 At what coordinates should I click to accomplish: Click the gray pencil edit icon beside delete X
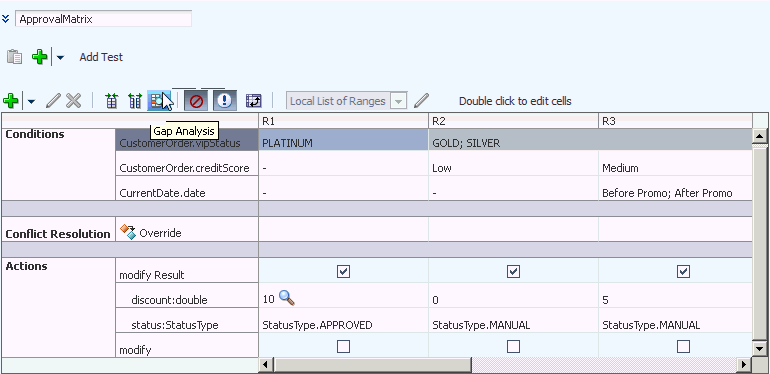53,101
